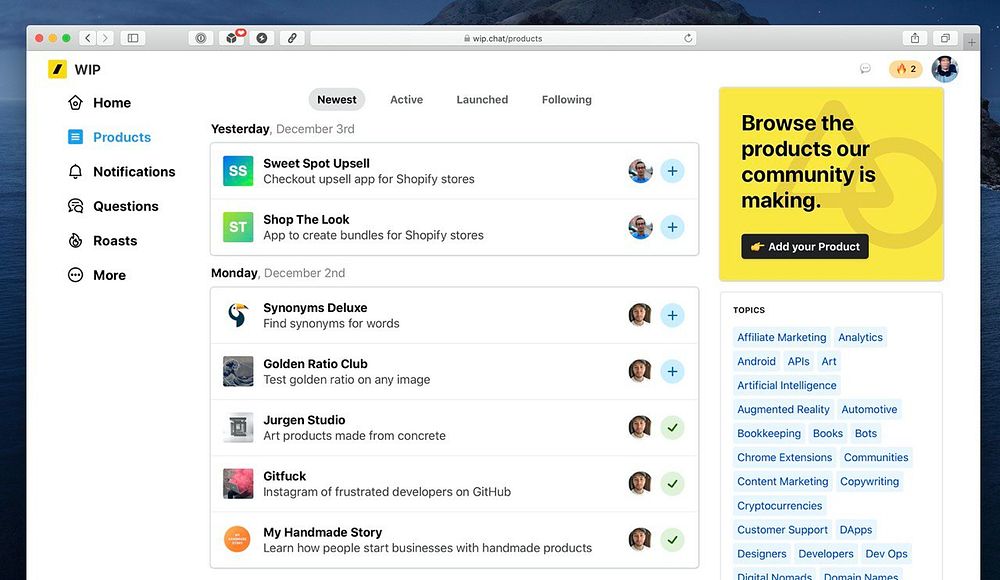
Task: View maker avatar on Gitfuck row
Action: point(640,483)
